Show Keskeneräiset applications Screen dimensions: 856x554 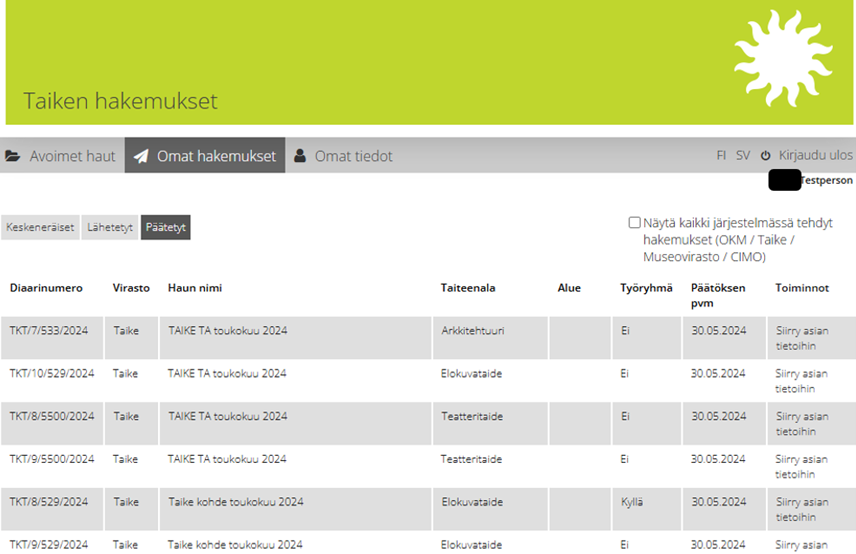point(40,228)
